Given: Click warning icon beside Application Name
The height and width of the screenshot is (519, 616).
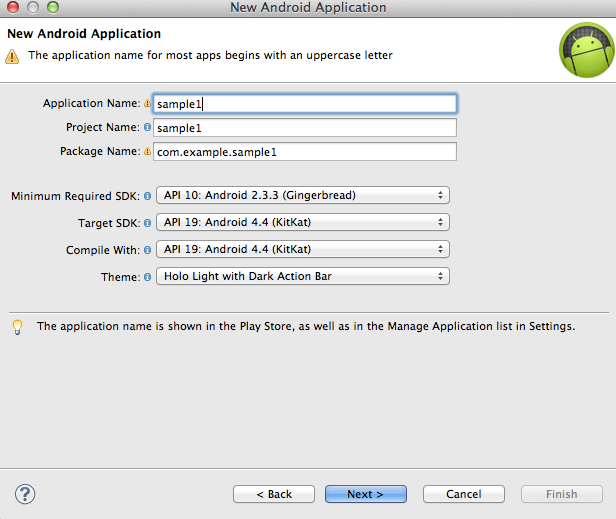Looking at the screenshot, I should coord(147,103).
